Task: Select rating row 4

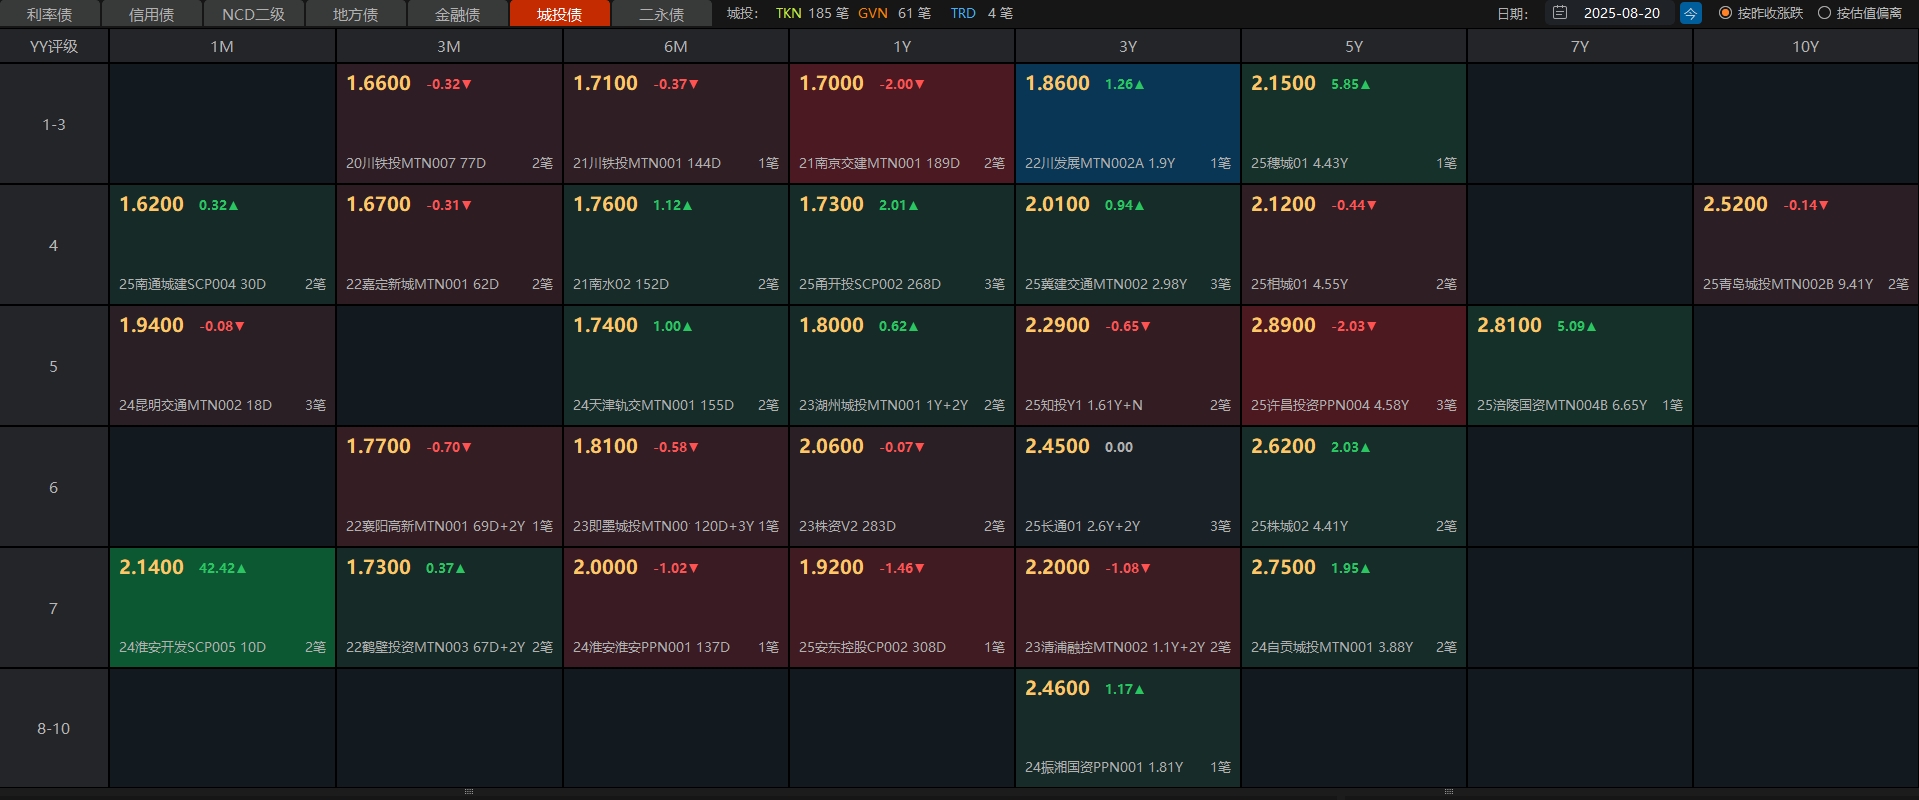Action: (54, 245)
